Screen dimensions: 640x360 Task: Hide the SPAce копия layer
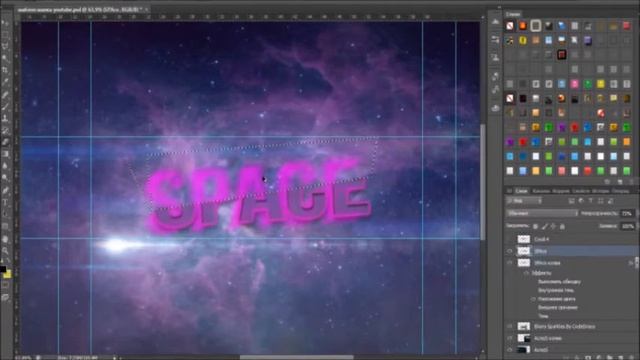point(509,263)
